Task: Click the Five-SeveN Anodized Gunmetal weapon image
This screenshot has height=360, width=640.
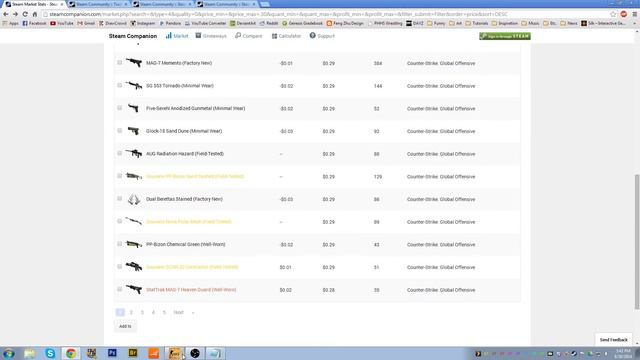Action: click(134, 108)
